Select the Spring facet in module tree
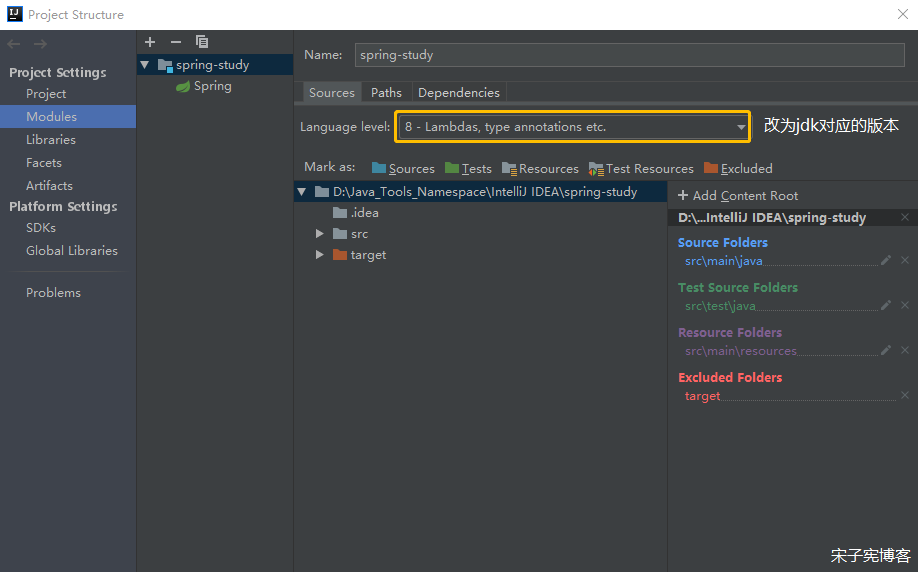 pyautogui.click(x=212, y=86)
